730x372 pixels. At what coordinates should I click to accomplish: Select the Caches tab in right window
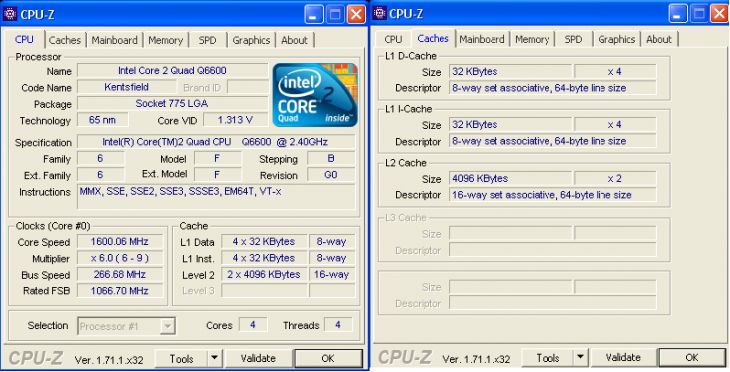[433, 38]
